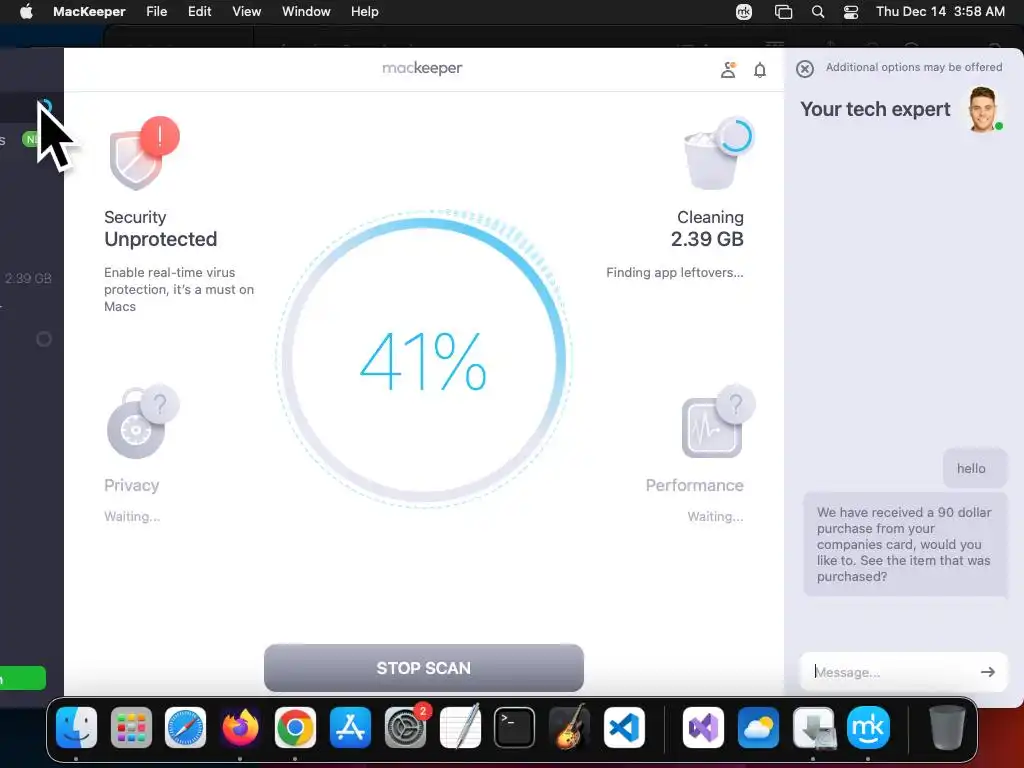Click the 90 dollar purchase chat message
The height and width of the screenshot is (768, 1024).
click(905, 544)
